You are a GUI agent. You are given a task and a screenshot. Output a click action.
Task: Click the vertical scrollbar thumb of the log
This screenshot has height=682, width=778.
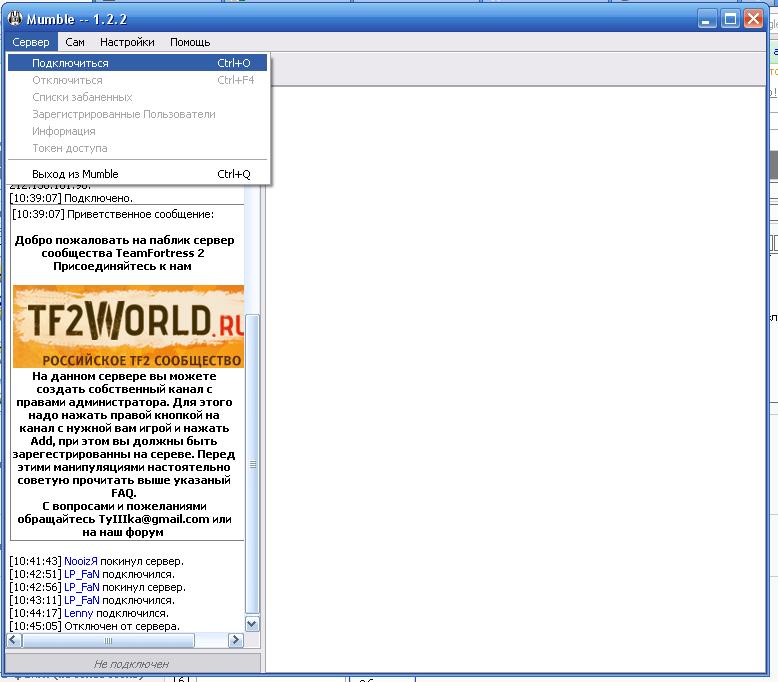coord(252,464)
